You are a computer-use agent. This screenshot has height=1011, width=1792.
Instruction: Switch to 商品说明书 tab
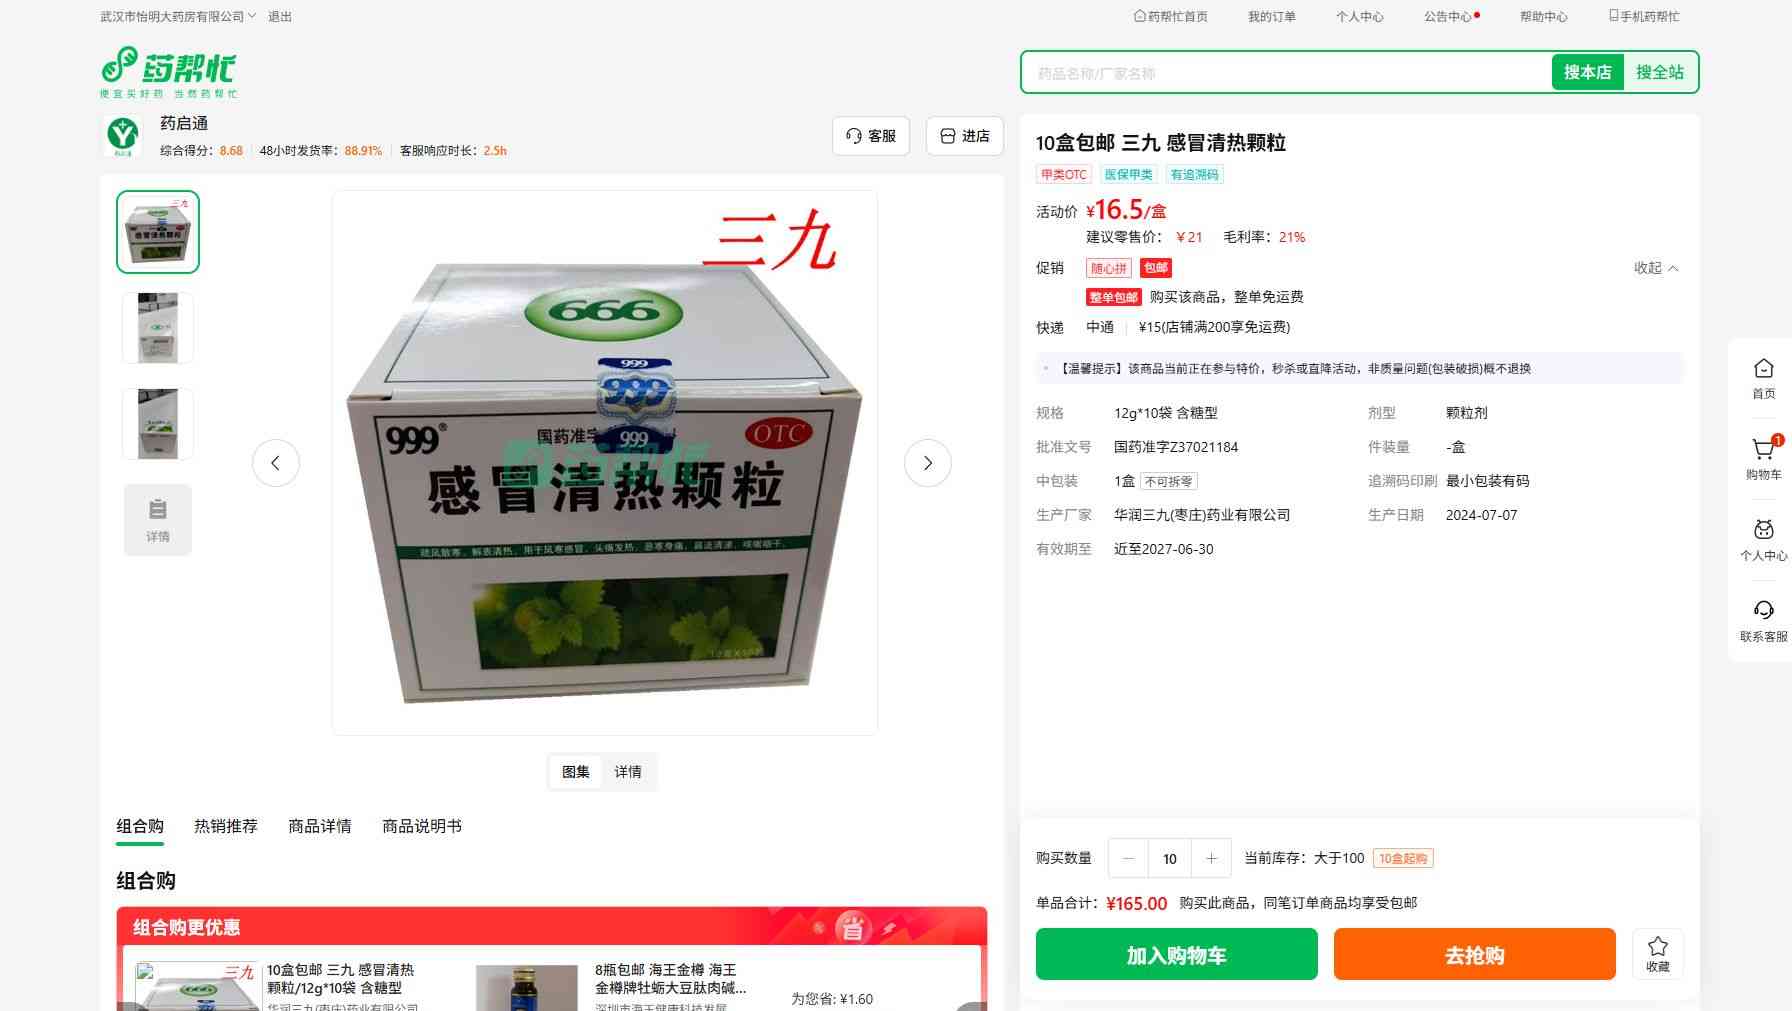tap(422, 826)
